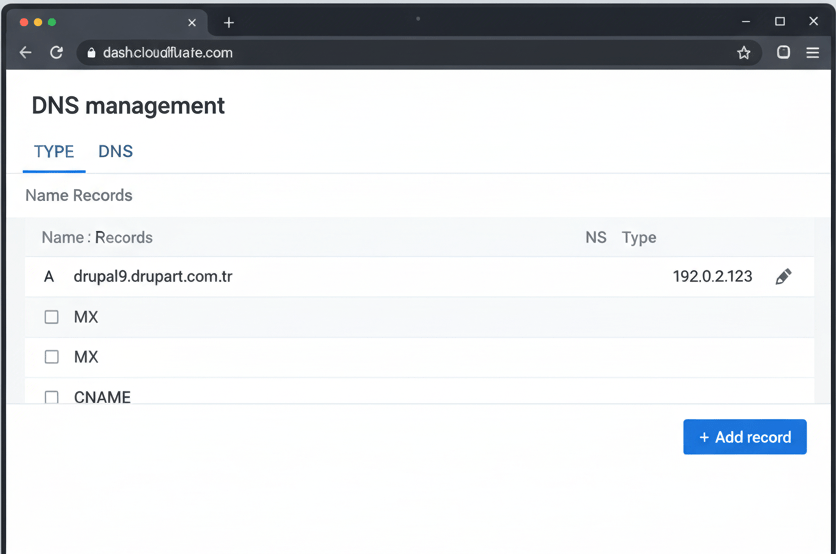
Task: Open a new browser tab with plus icon
Action: coord(229,22)
